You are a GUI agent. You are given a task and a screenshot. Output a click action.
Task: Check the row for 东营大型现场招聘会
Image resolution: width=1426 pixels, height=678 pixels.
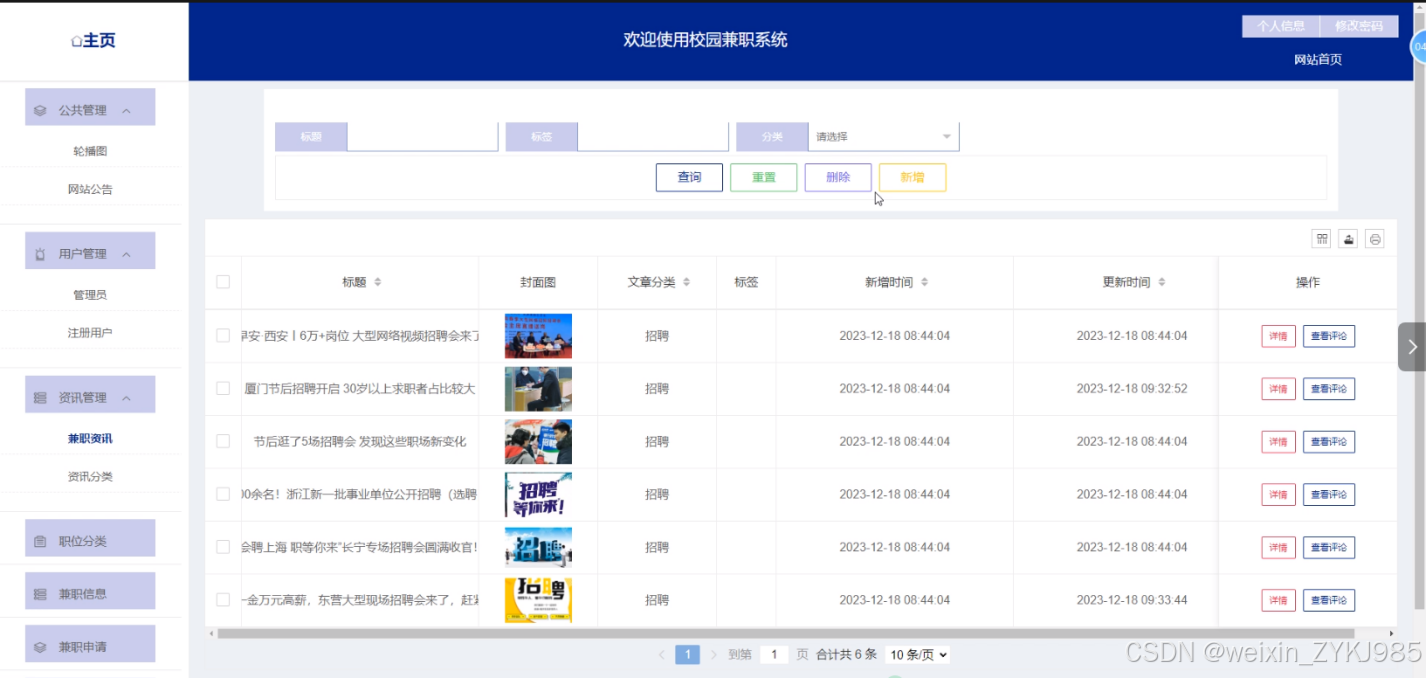pos(223,600)
